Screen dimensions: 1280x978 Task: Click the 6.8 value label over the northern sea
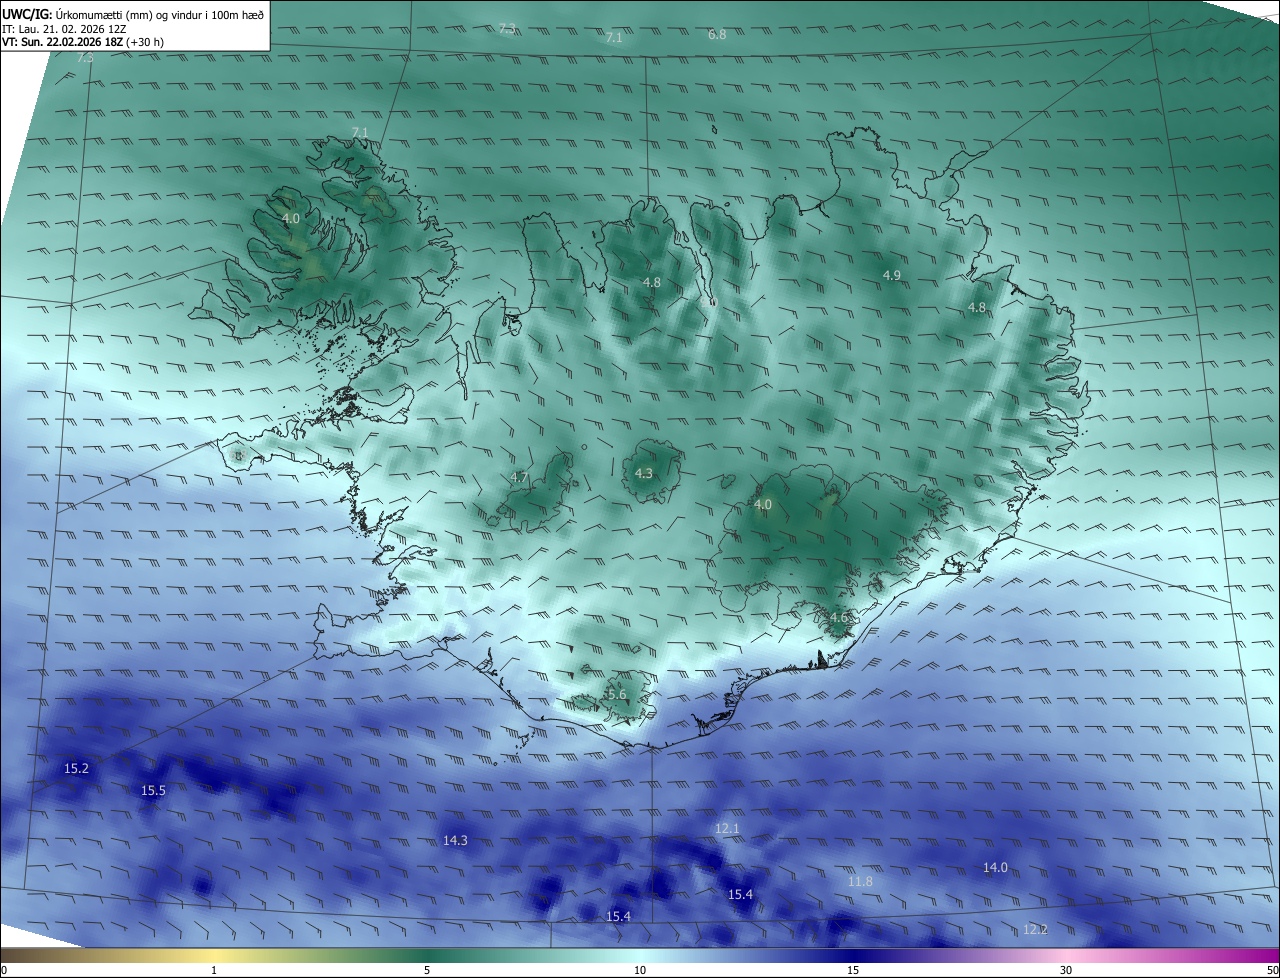pyautogui.click(x=717, y=34)
